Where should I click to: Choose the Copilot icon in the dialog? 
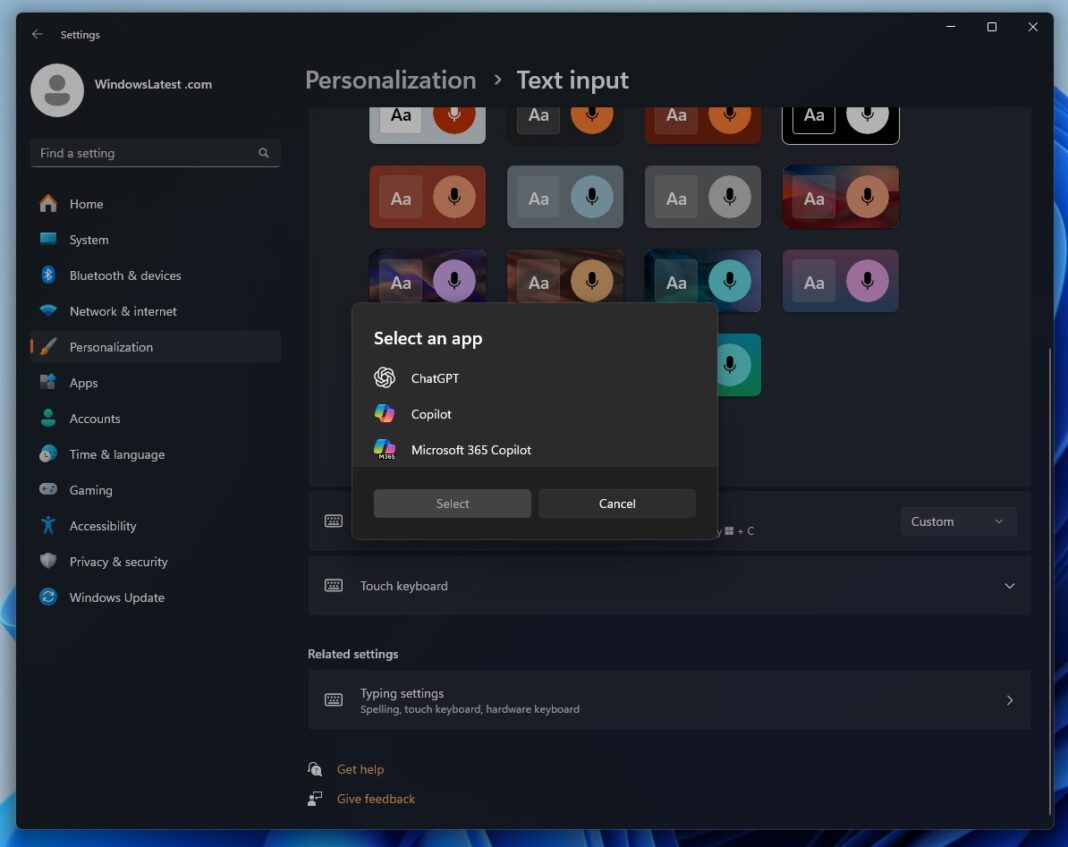click(x=384, y=414)
